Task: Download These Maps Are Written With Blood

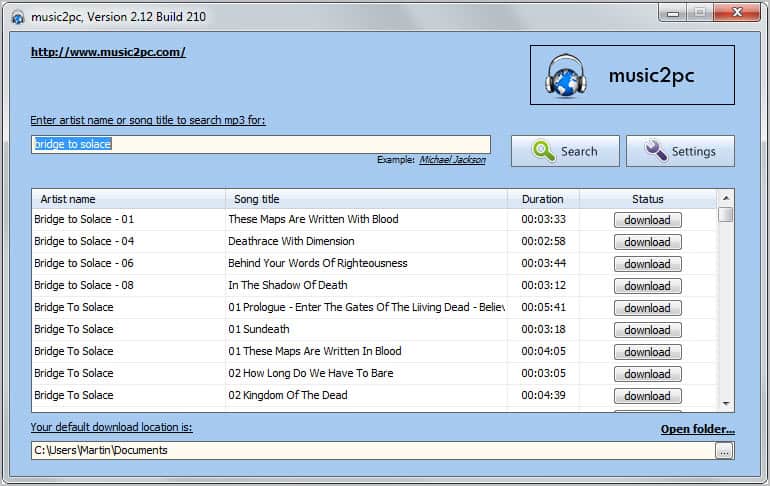Action: (647, 220)
